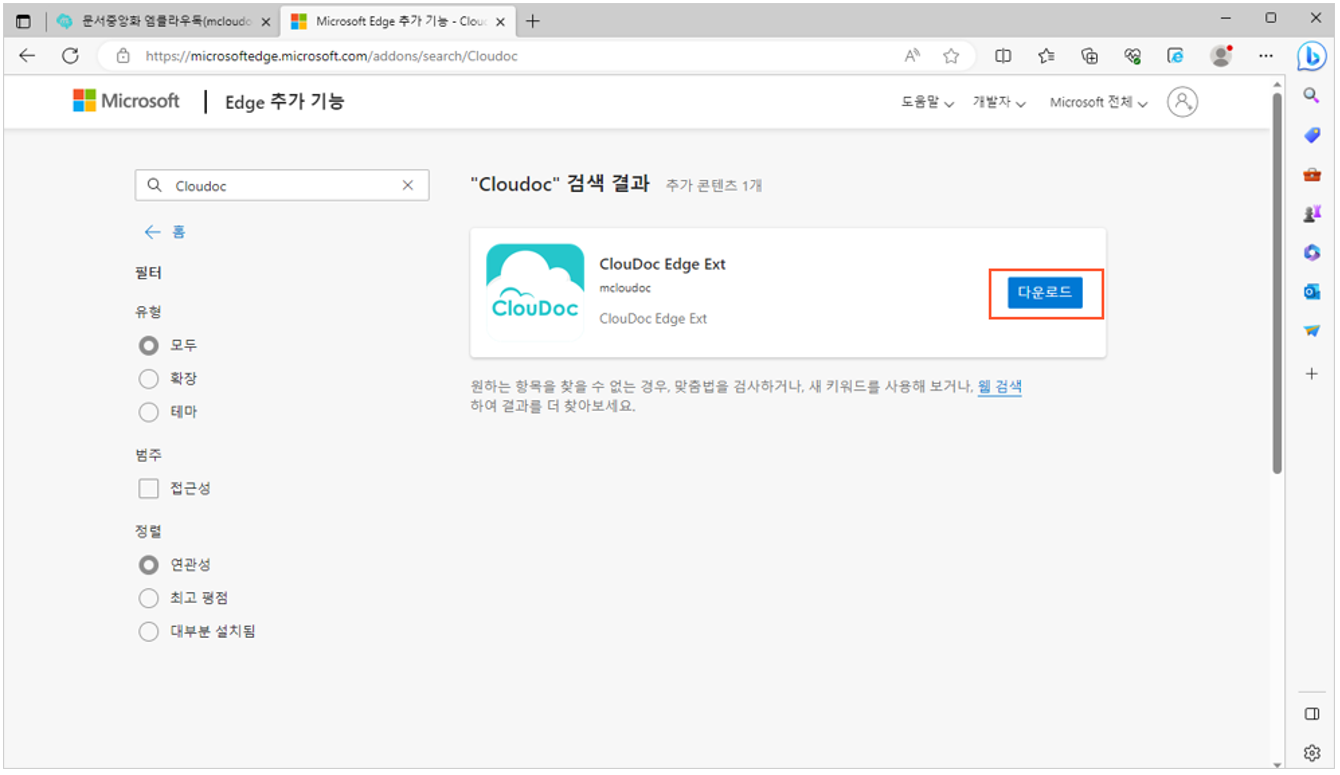
Task: Click the ClouDoc extension logo thumbnail
Action: click(x=535, y=292)
